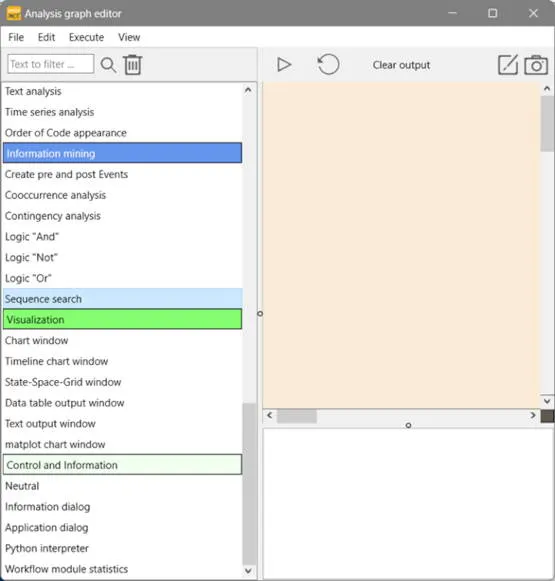This screenshot has height=581, width=555.
Task: Click the app icon in title bar
Action: (x=14, y=14)
